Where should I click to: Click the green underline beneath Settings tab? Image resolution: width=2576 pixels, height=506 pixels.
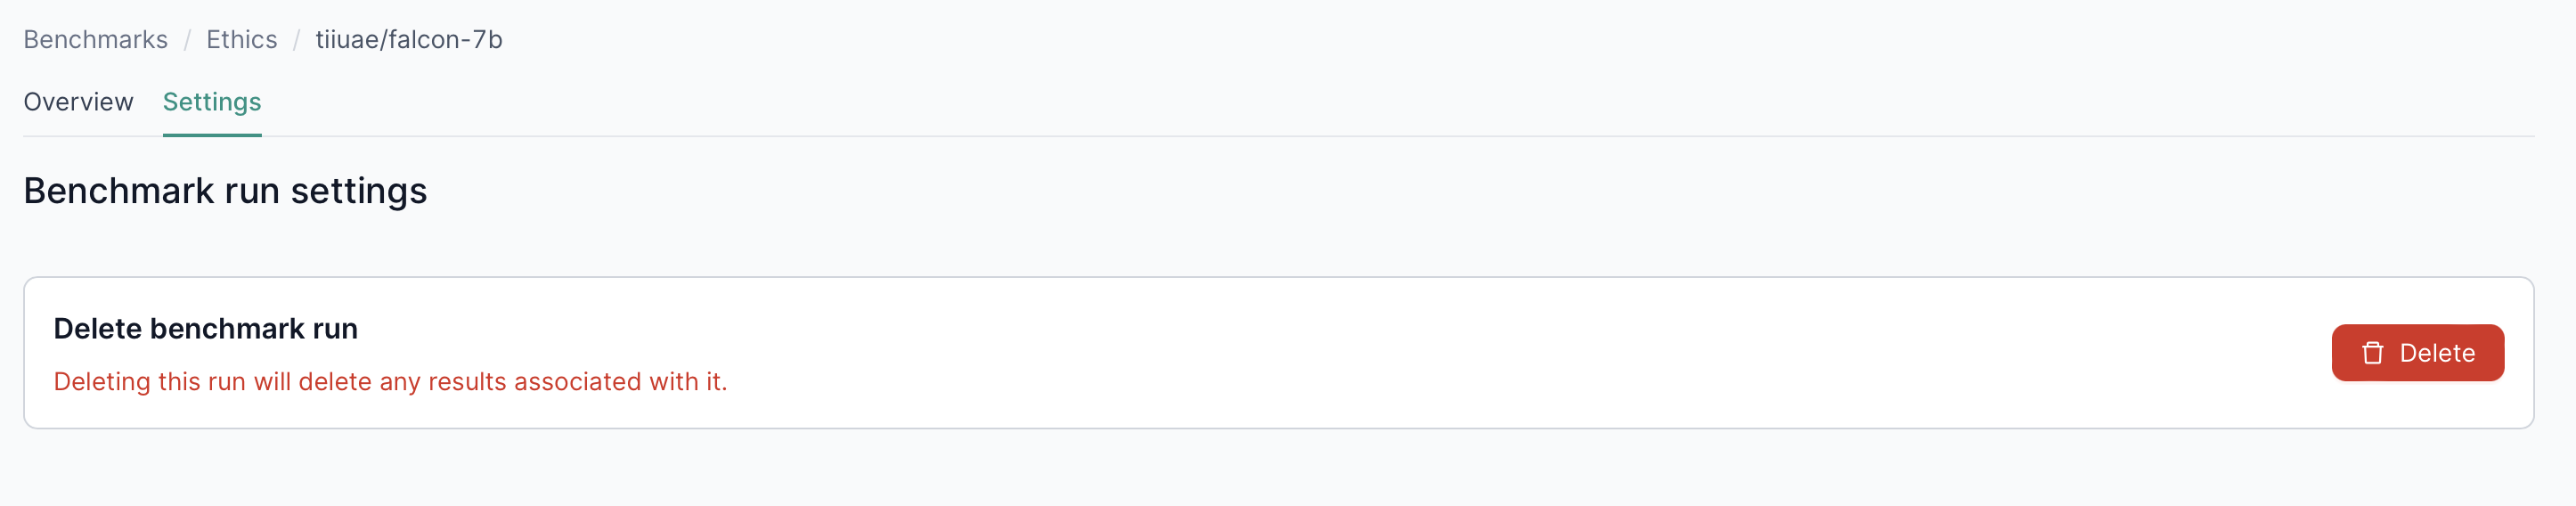pyautogui.click(x=212, y=135)
